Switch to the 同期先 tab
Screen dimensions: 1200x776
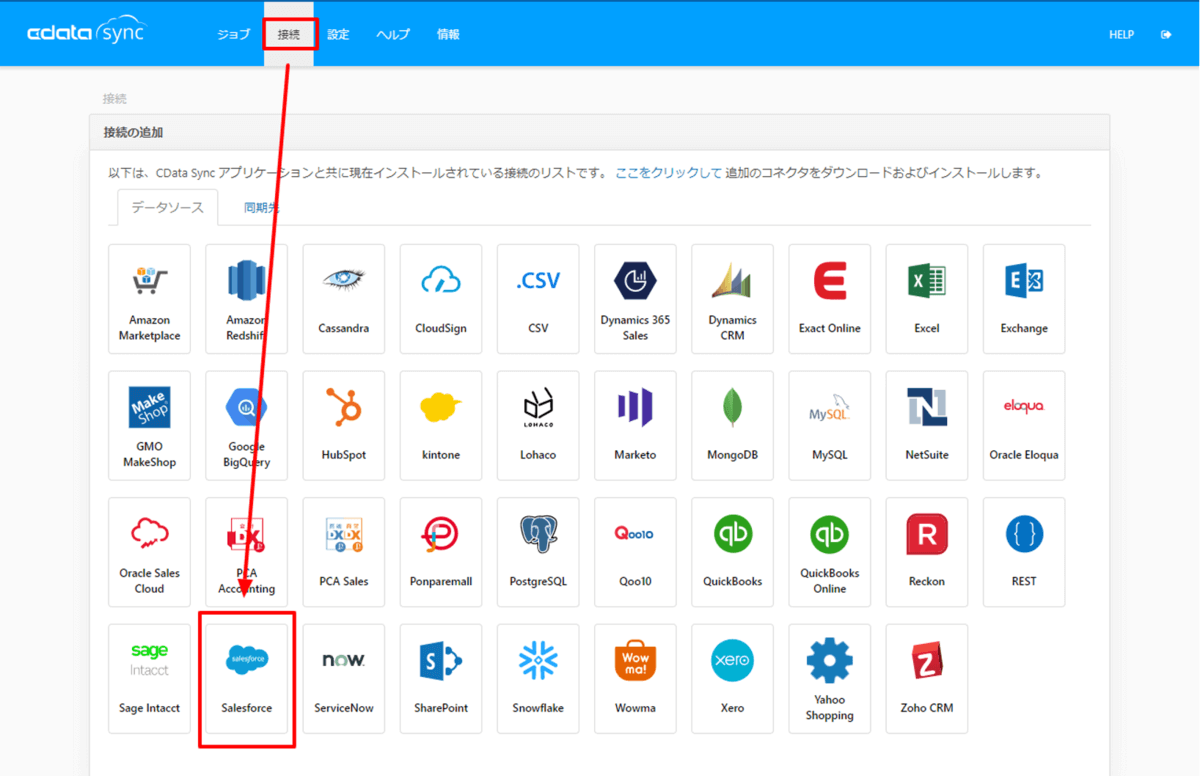(x=262, y=208)
